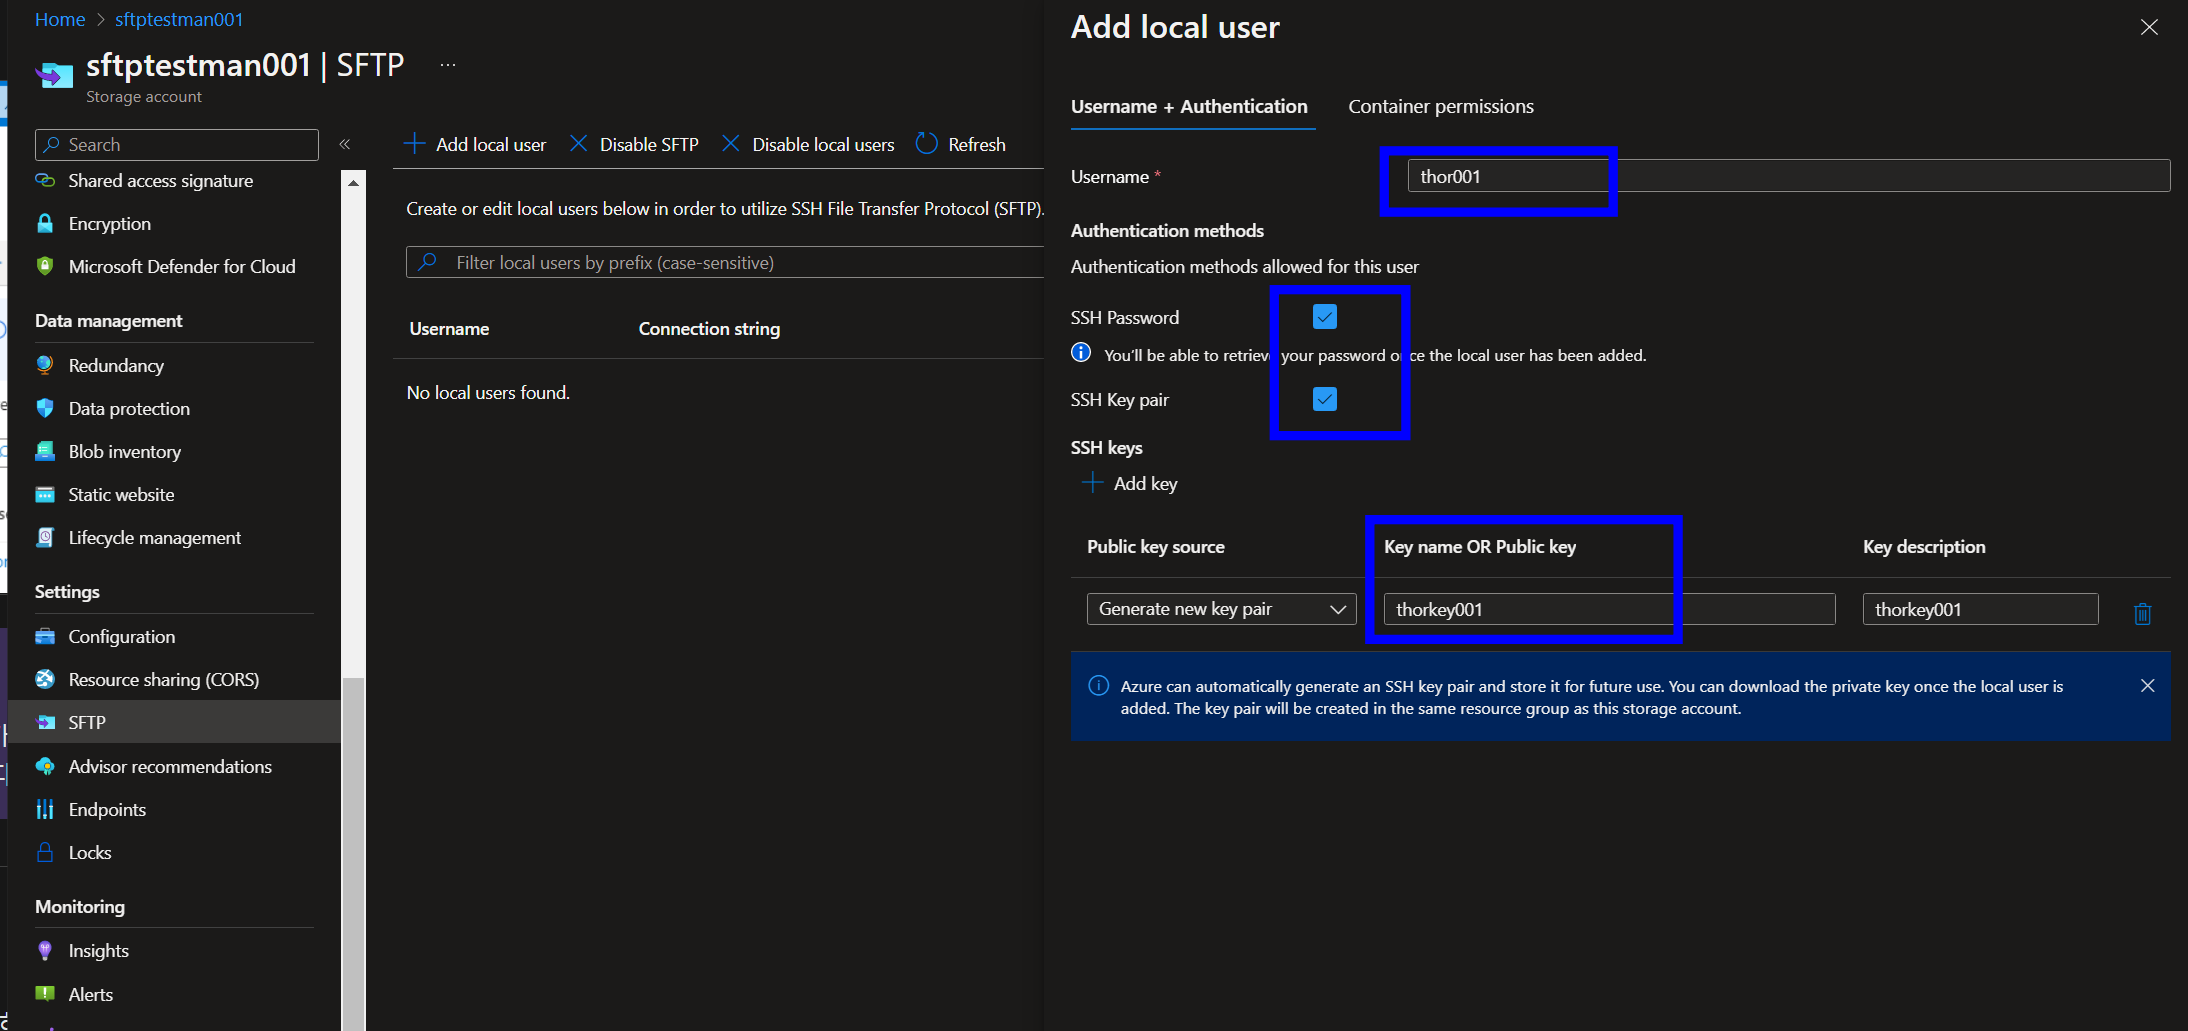Go to Home breadcrumb link
Image resolution: width=2188 pixels, height=1031 pixels.
(x=60, y=20)
